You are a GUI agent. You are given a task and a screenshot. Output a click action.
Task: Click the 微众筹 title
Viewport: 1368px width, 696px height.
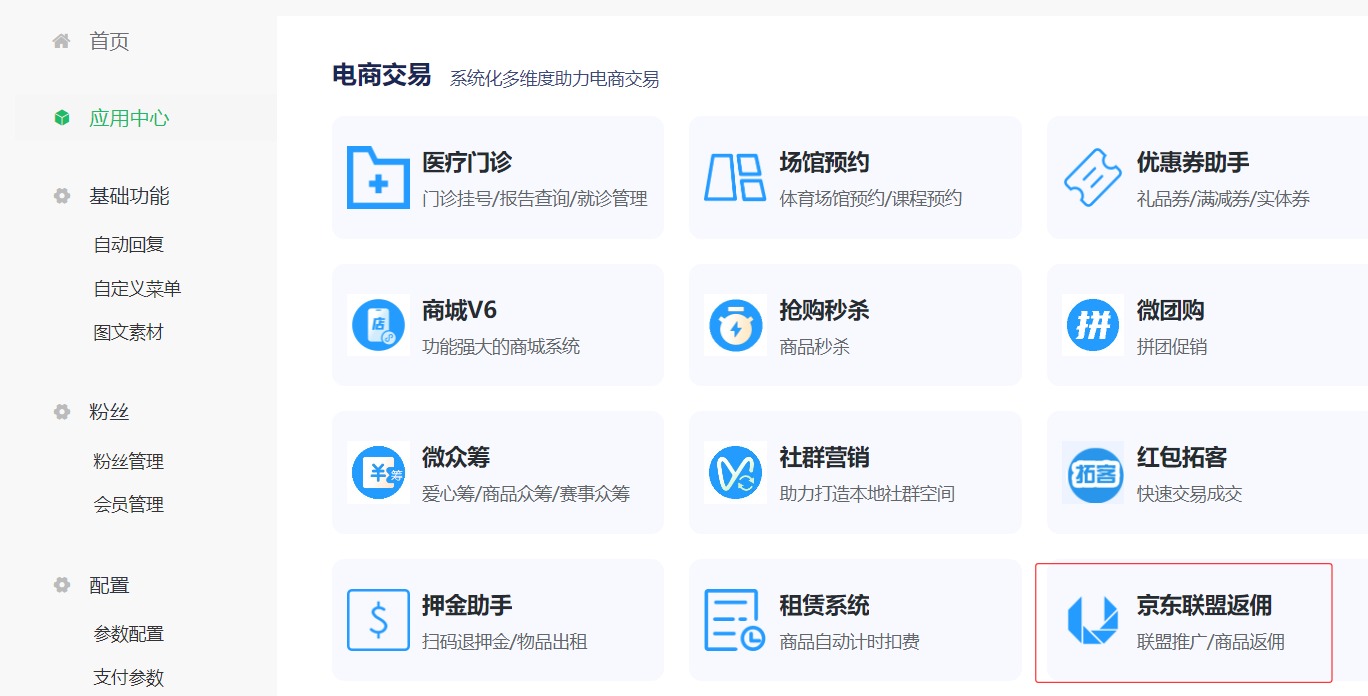point(456,458)
